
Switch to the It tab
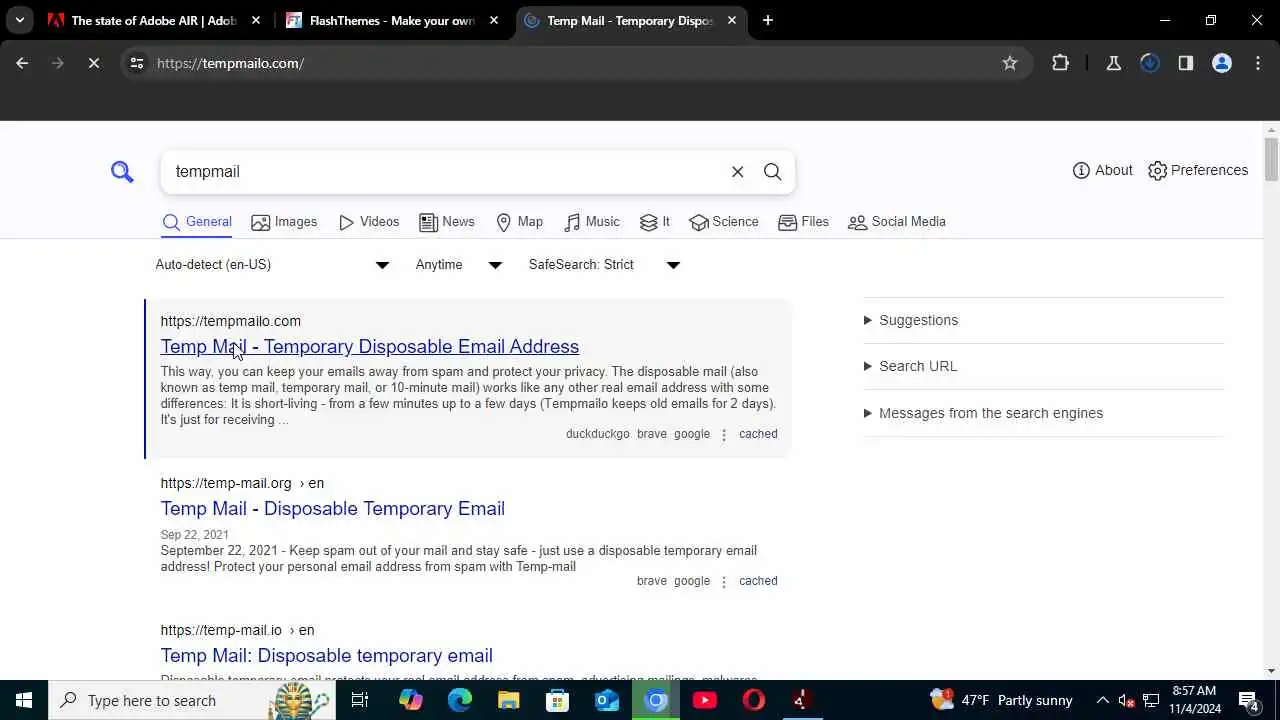654,222
